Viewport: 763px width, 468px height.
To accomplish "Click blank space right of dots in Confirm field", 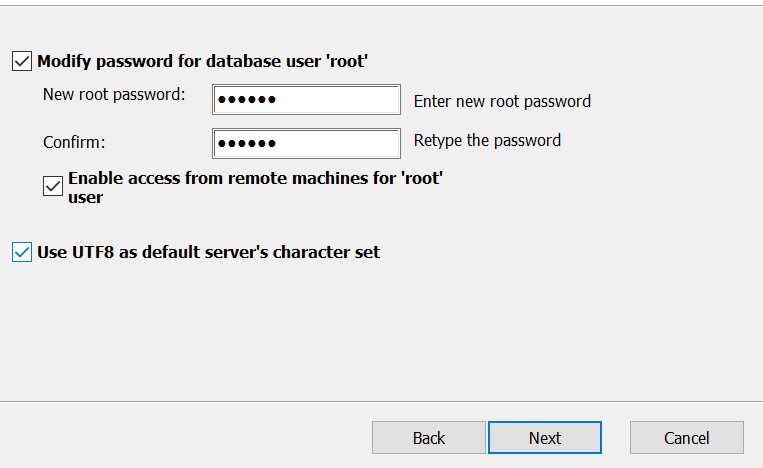I will 338,144.
